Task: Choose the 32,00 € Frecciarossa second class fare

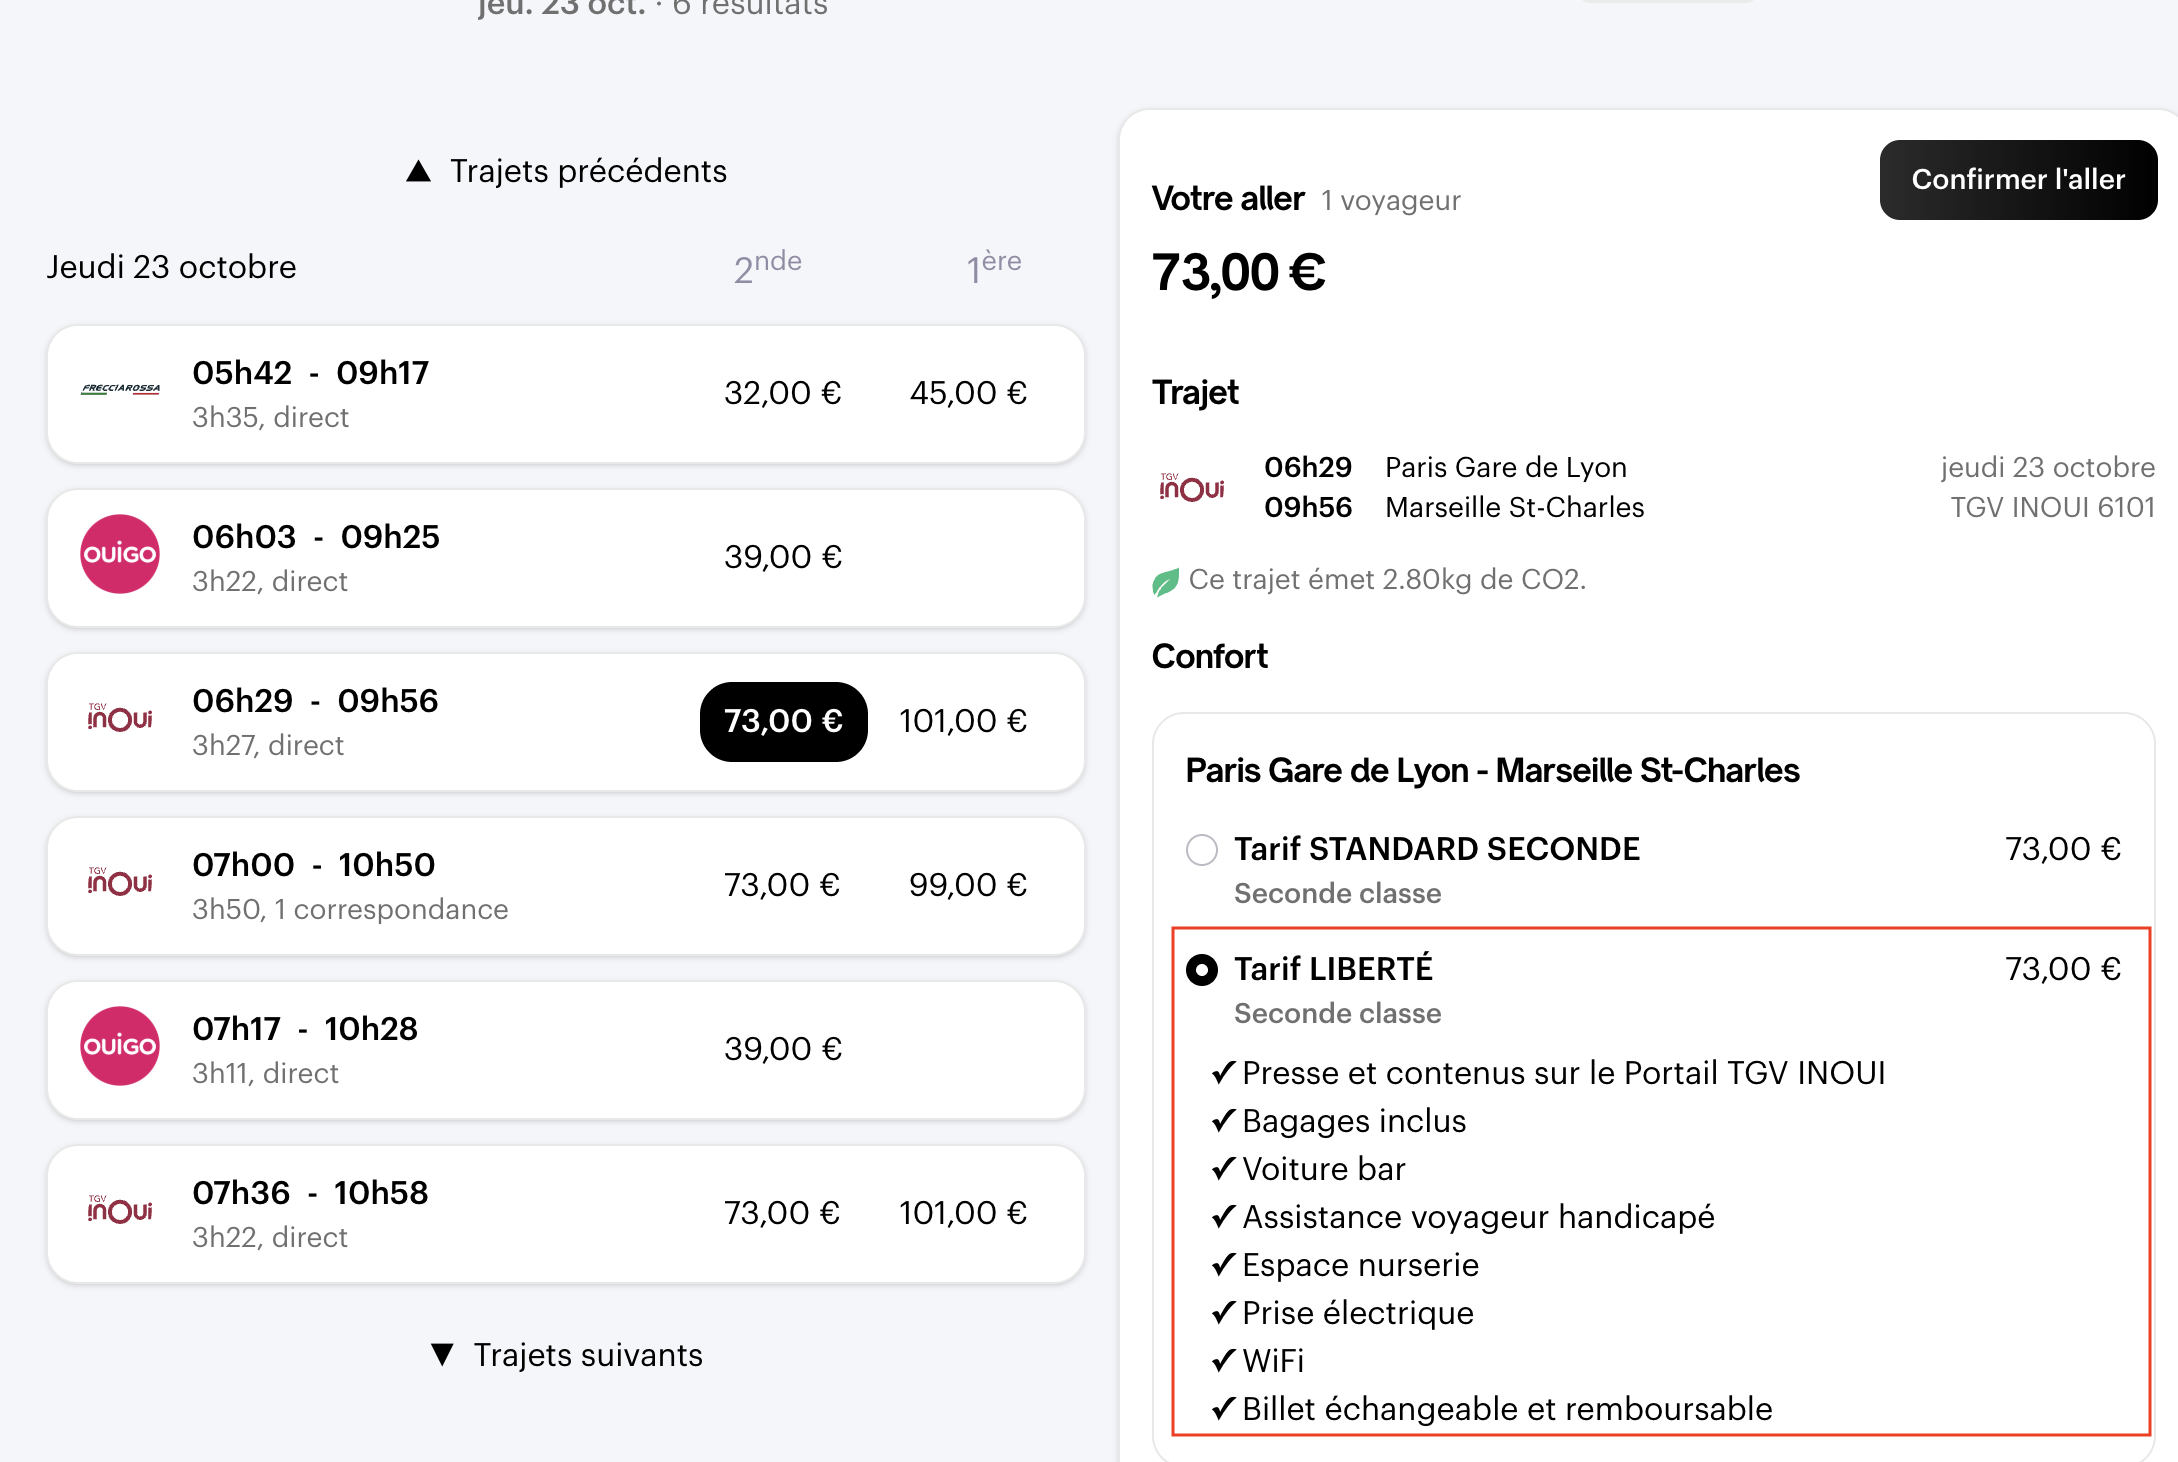Action: 782,393
